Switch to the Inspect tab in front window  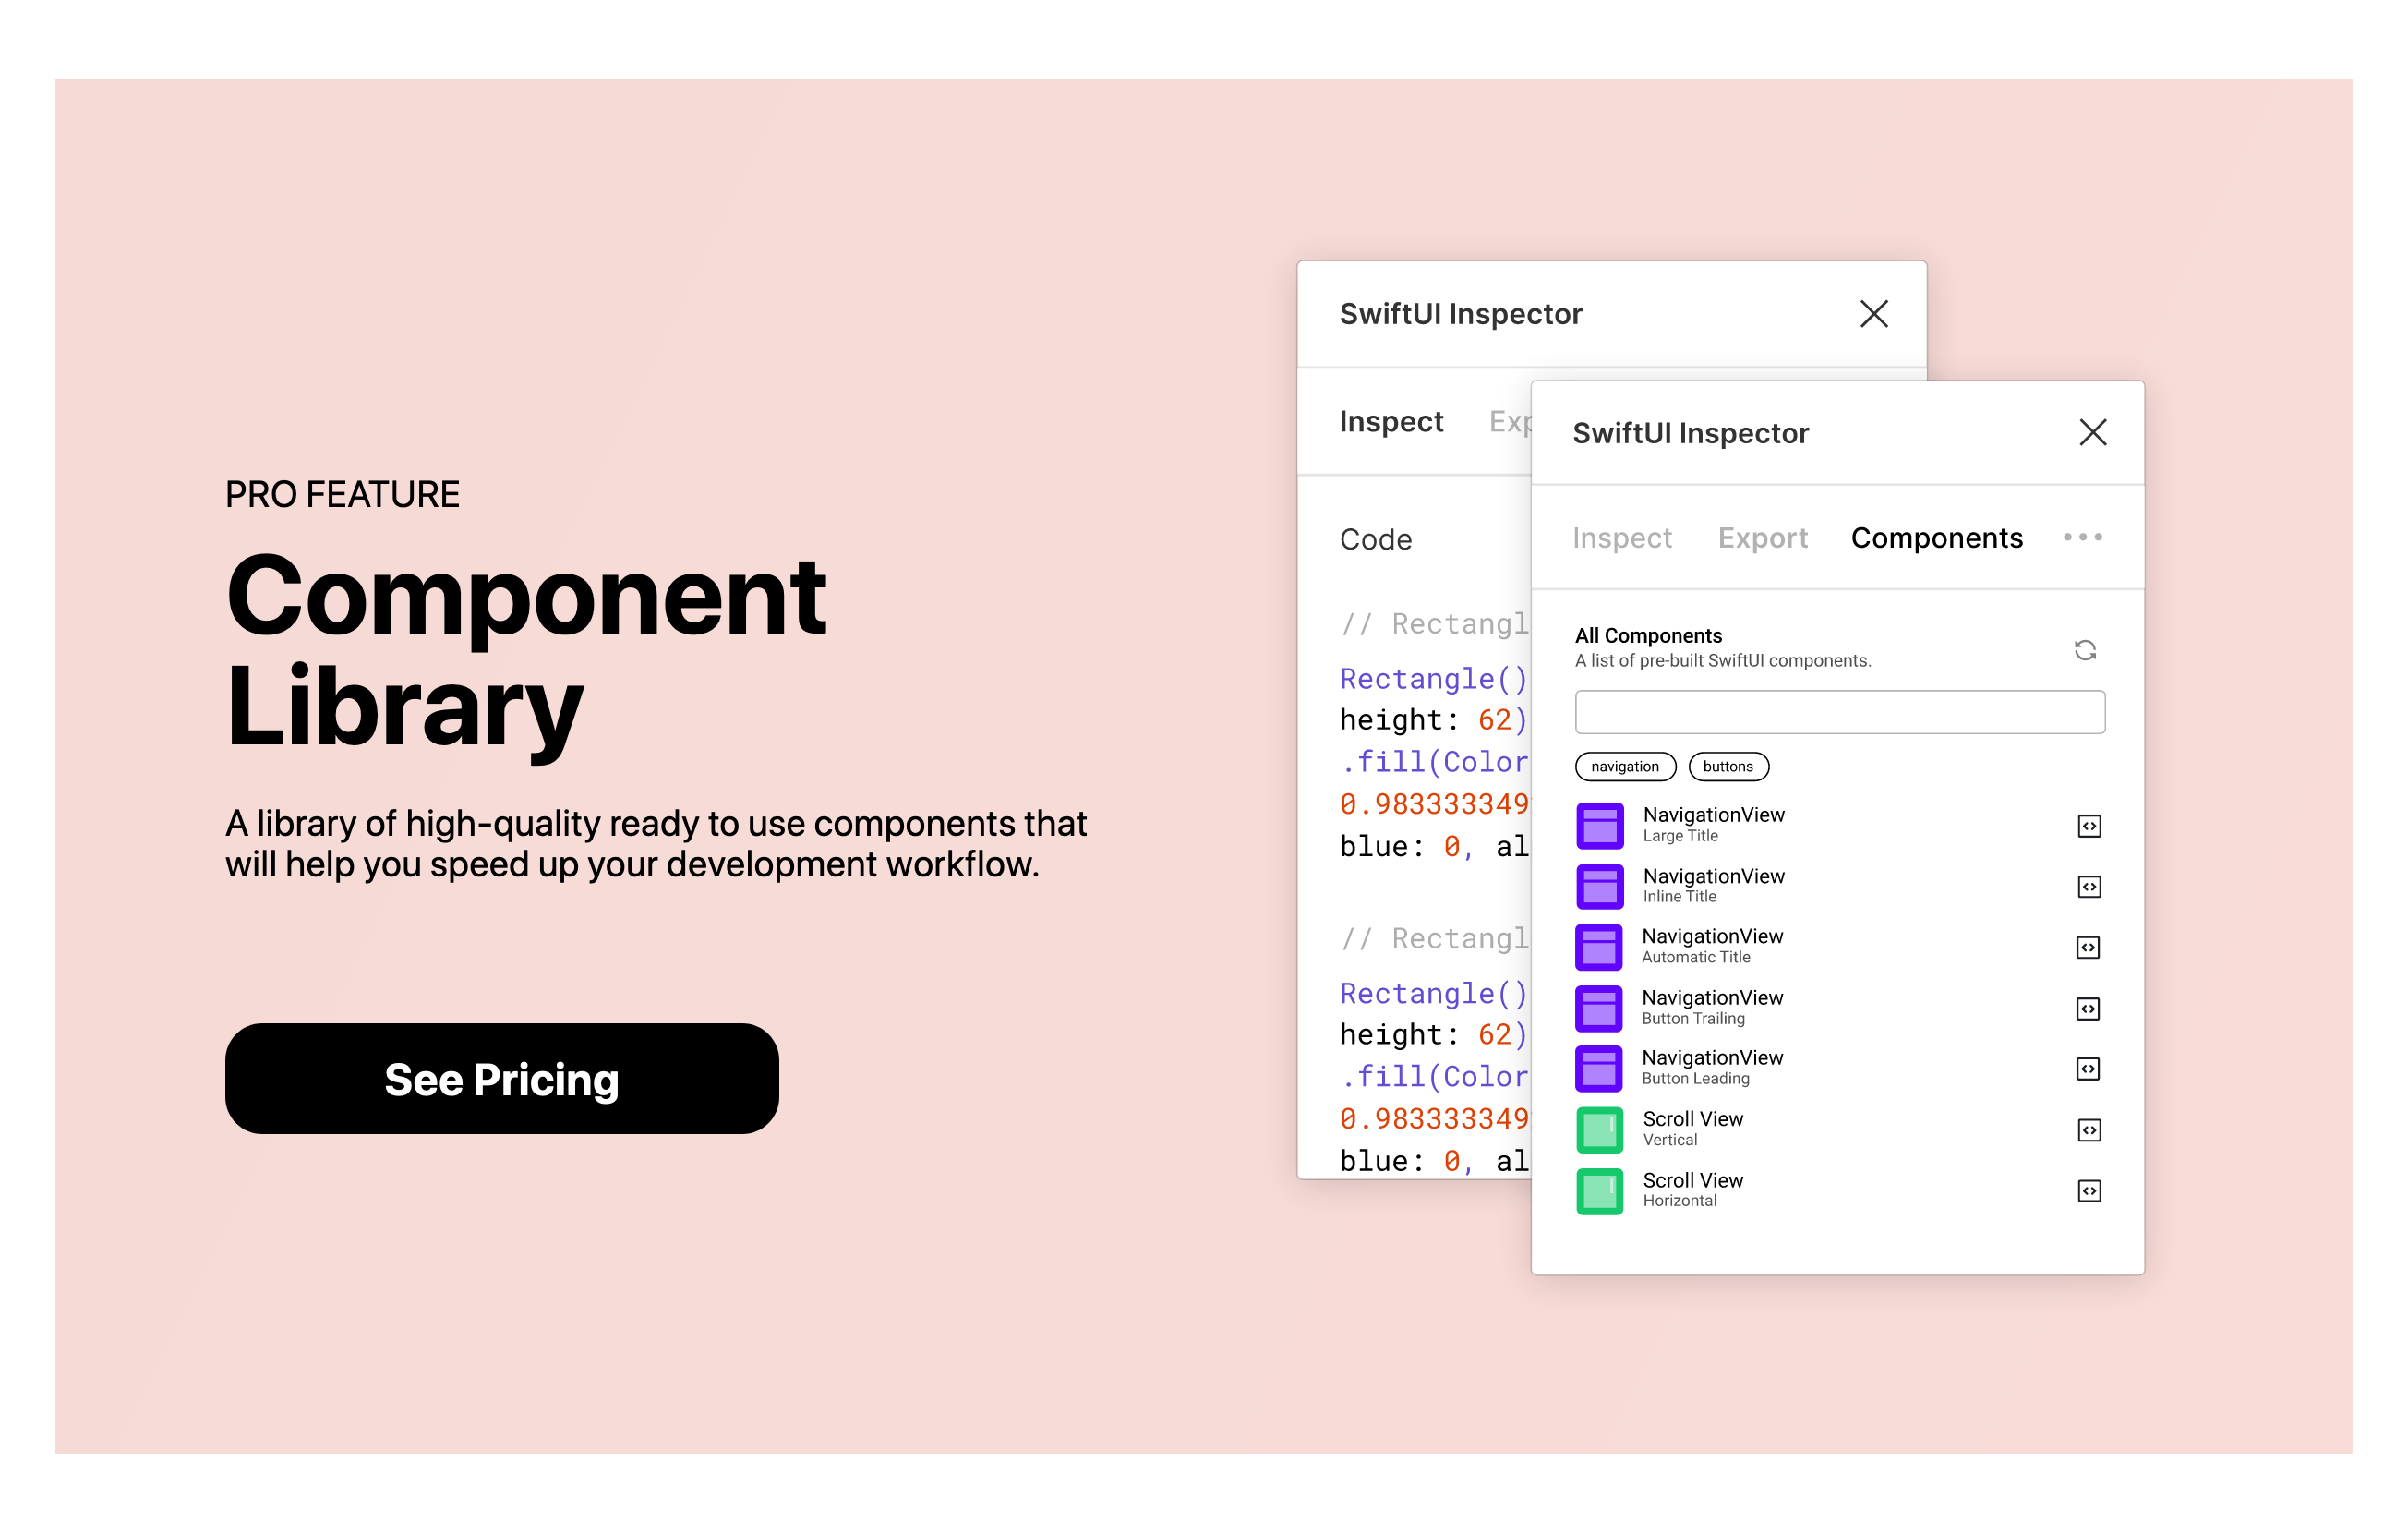pyautogui.click(x=1621, y=538)
